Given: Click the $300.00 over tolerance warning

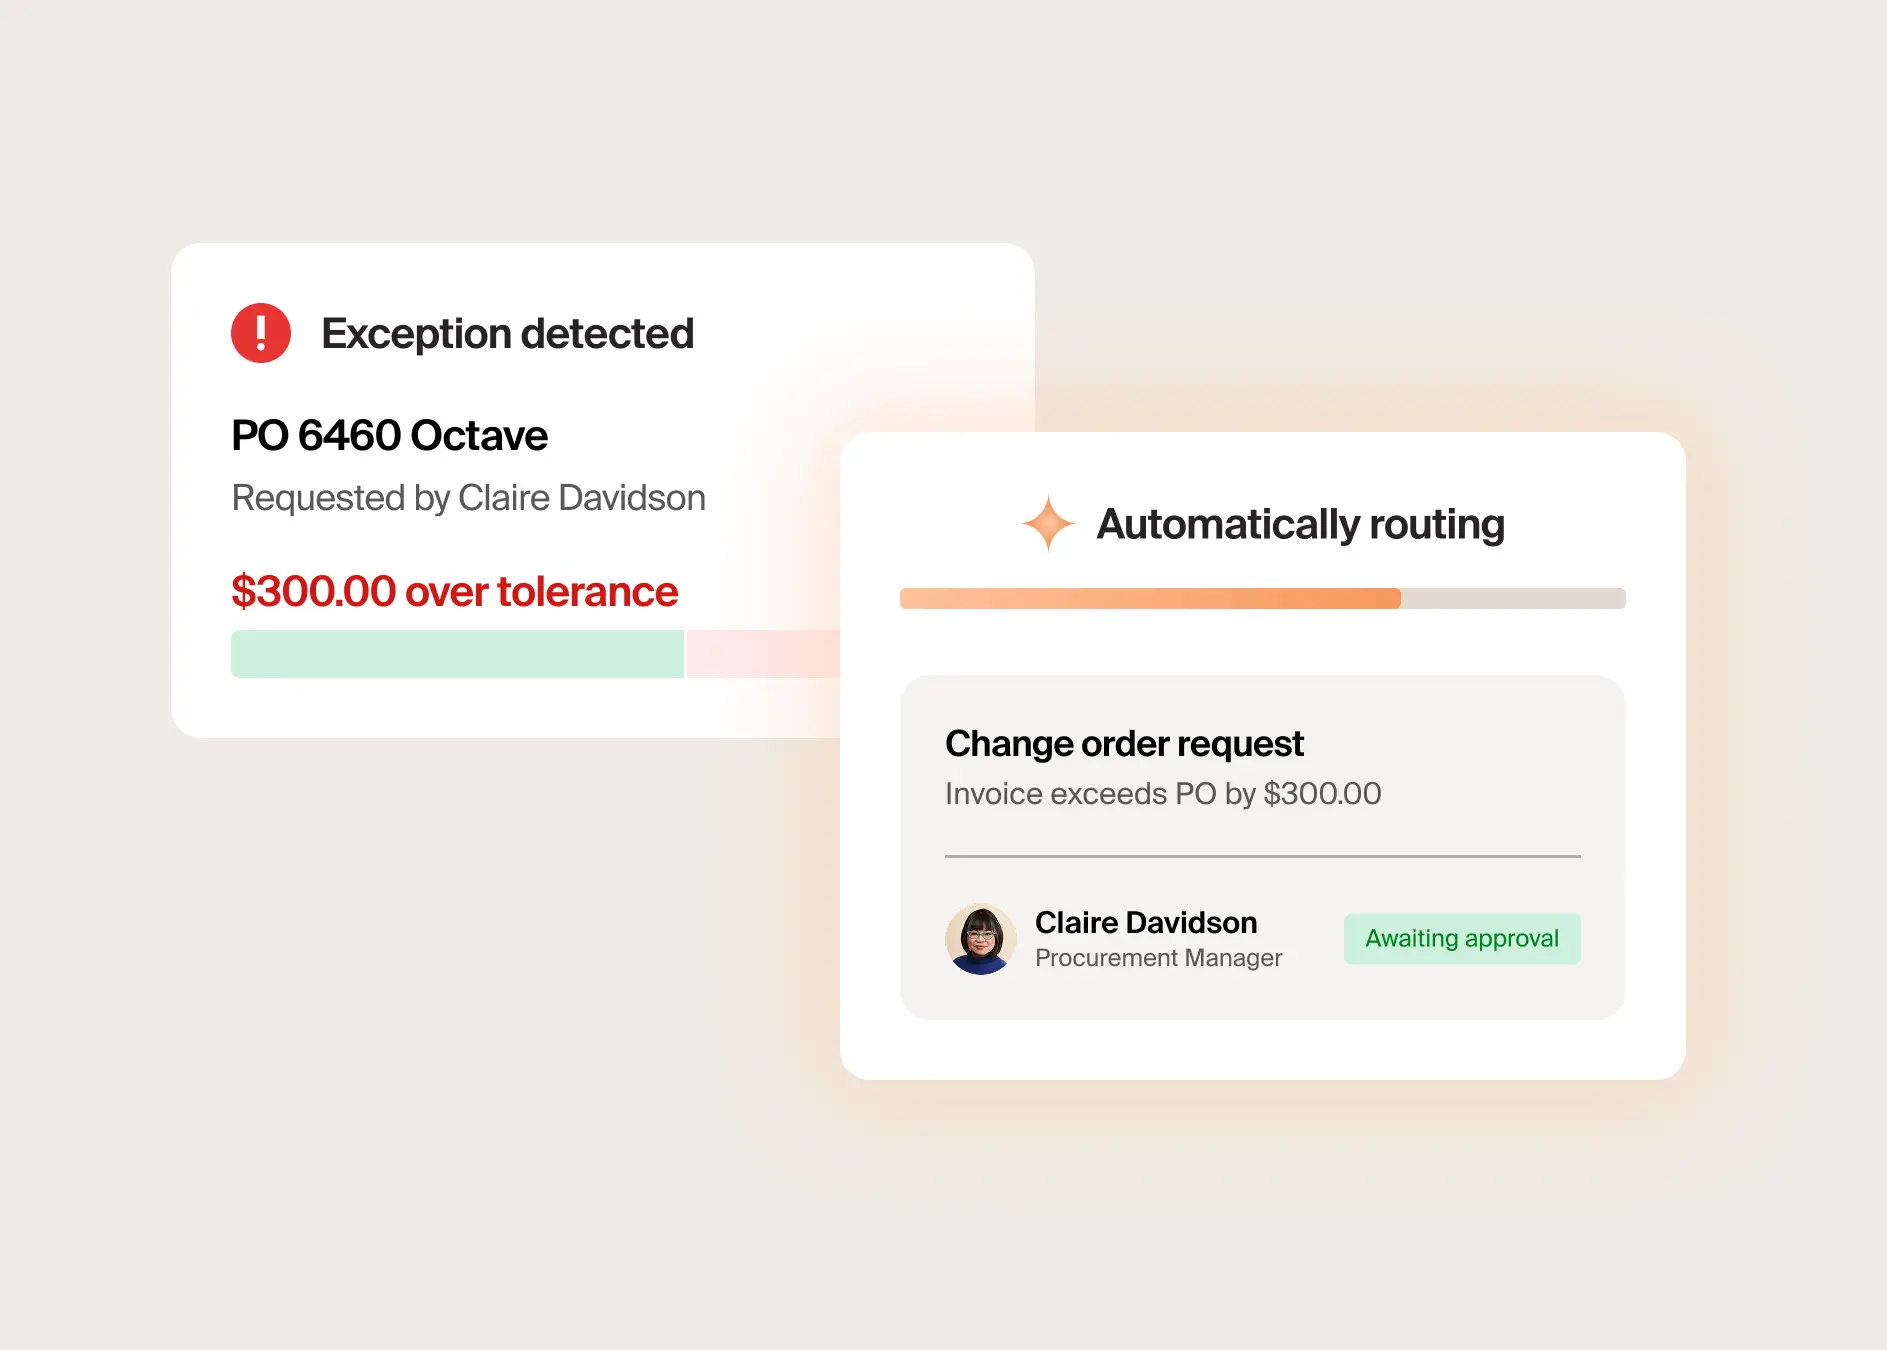Looking at the screenshot, I should 454,591.
